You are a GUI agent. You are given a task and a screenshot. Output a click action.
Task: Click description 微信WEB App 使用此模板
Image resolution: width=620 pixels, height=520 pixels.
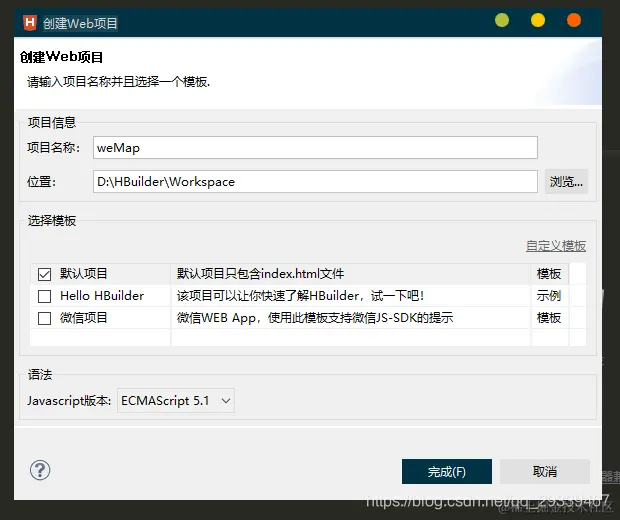(x=315, y=318)
